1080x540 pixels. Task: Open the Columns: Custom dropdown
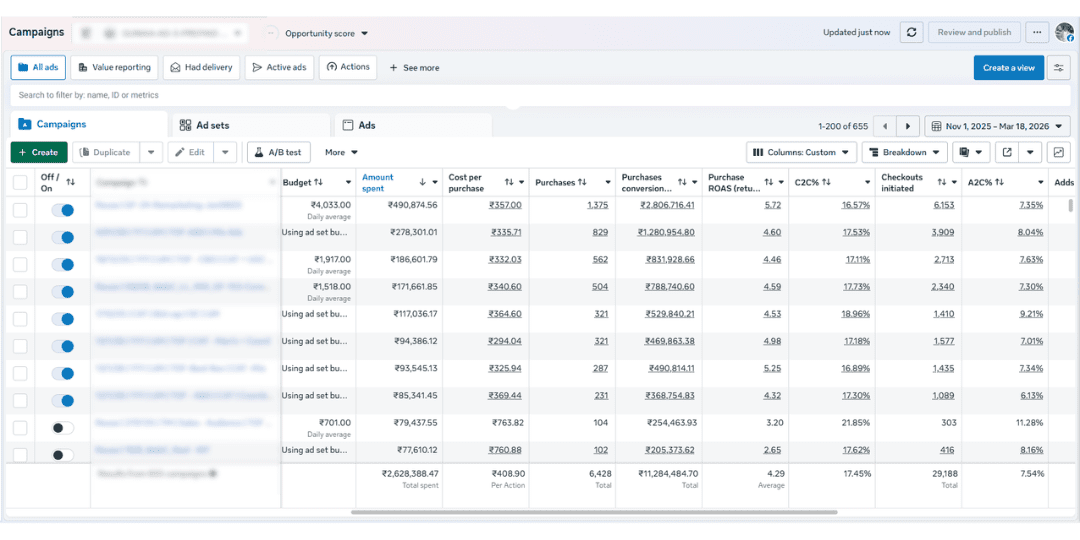[x=801, y=152]
